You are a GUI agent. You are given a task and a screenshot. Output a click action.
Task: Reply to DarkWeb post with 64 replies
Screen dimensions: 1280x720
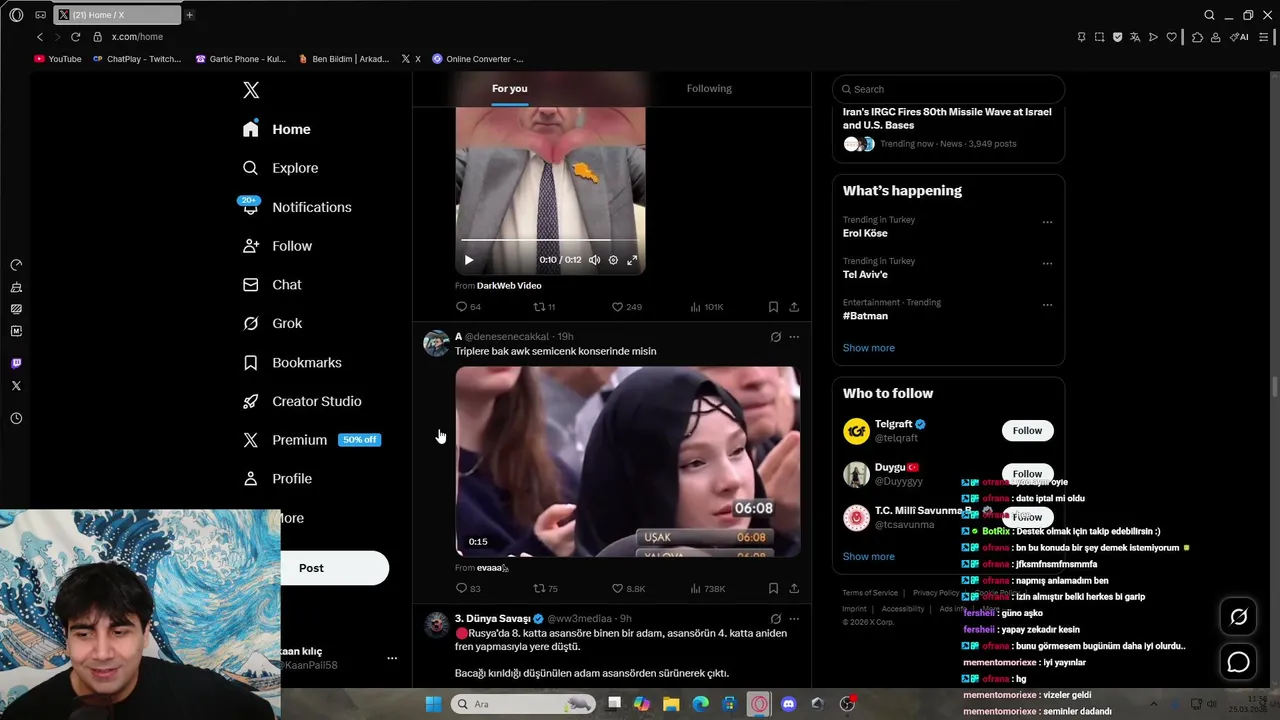coord(468,307)
